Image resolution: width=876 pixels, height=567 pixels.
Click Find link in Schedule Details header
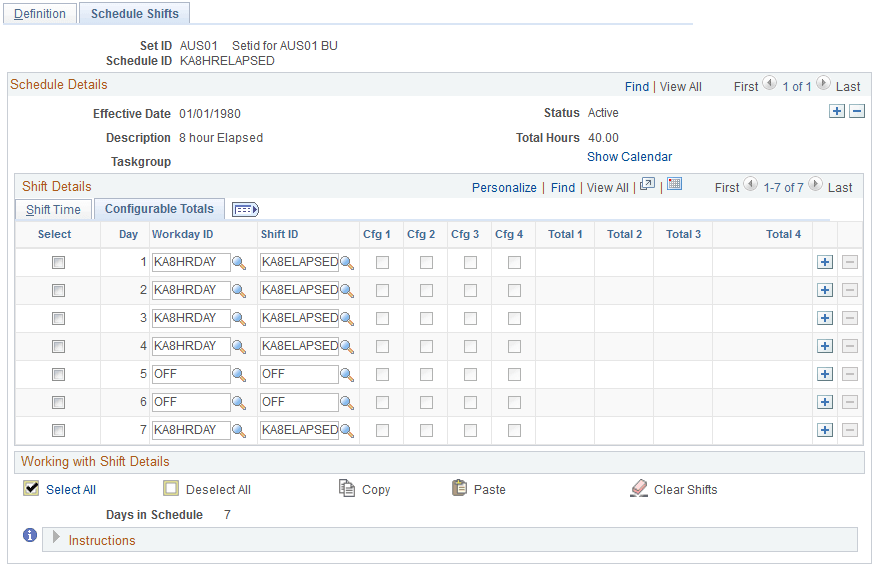(x=637, y=87)
